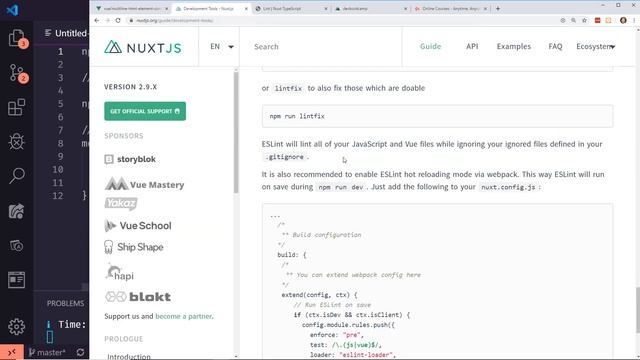Open Search view in VS Code activity bar
This screenshot has width=640, height=360.
[17, 176]
